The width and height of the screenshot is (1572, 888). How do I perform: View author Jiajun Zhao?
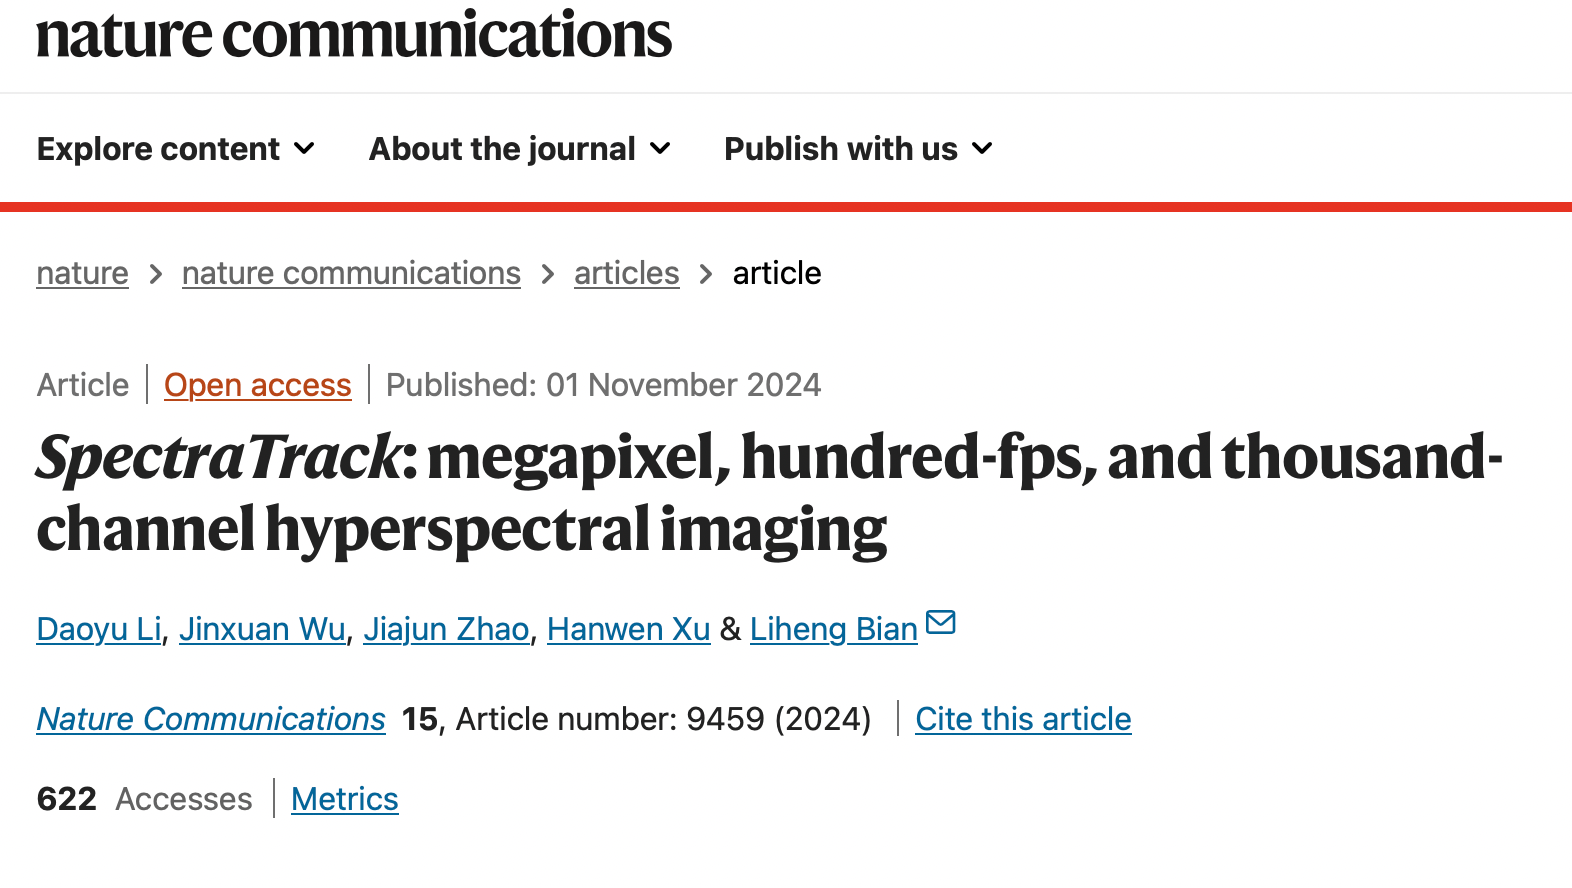click(446, 629)
